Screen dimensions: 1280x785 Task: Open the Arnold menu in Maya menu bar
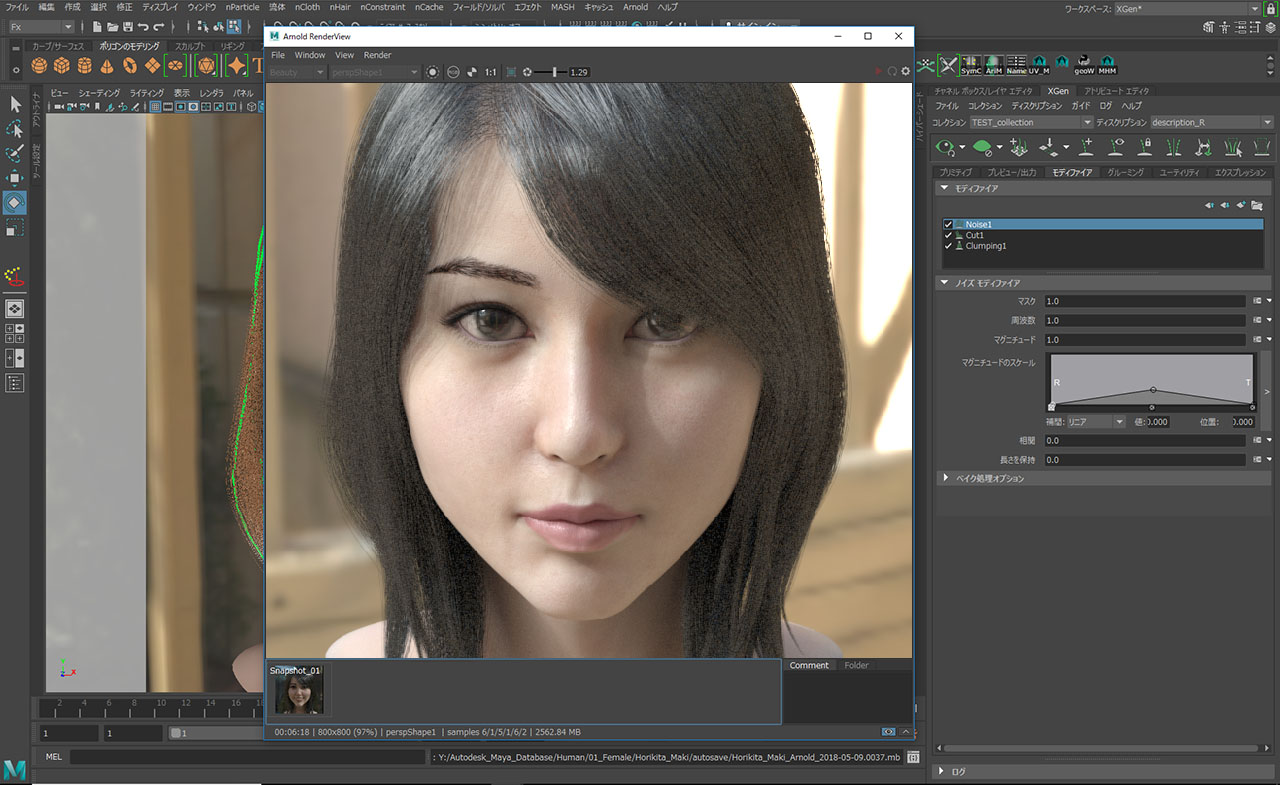(636, 7)
